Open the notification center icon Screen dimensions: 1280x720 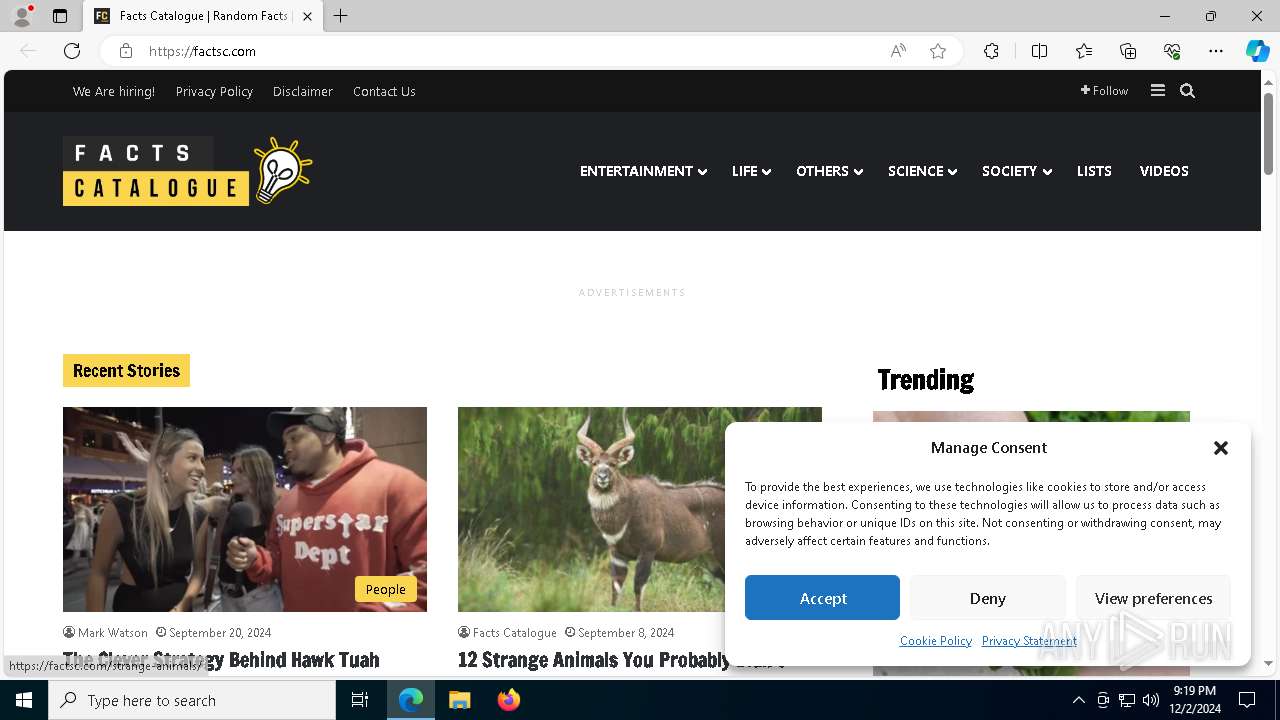pyautogui.click(x=1247, y=700)
